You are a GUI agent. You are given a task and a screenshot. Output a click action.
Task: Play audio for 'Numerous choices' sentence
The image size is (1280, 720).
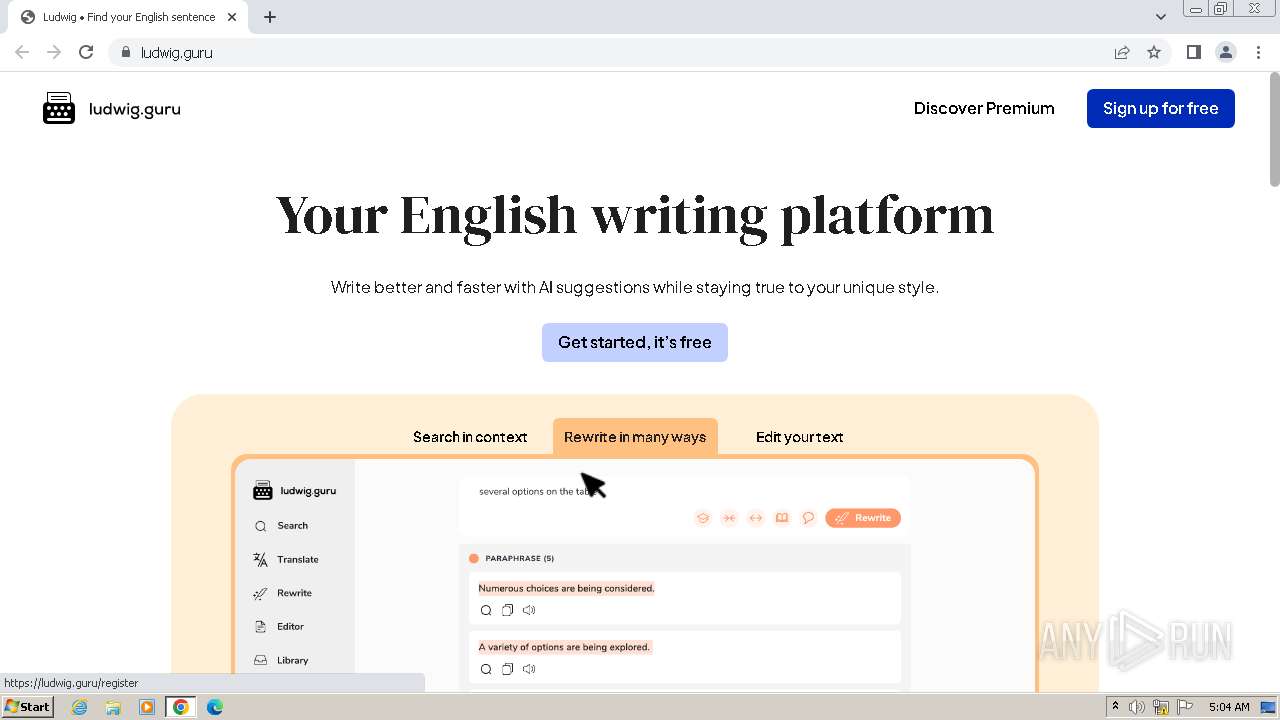click(529, 610)
